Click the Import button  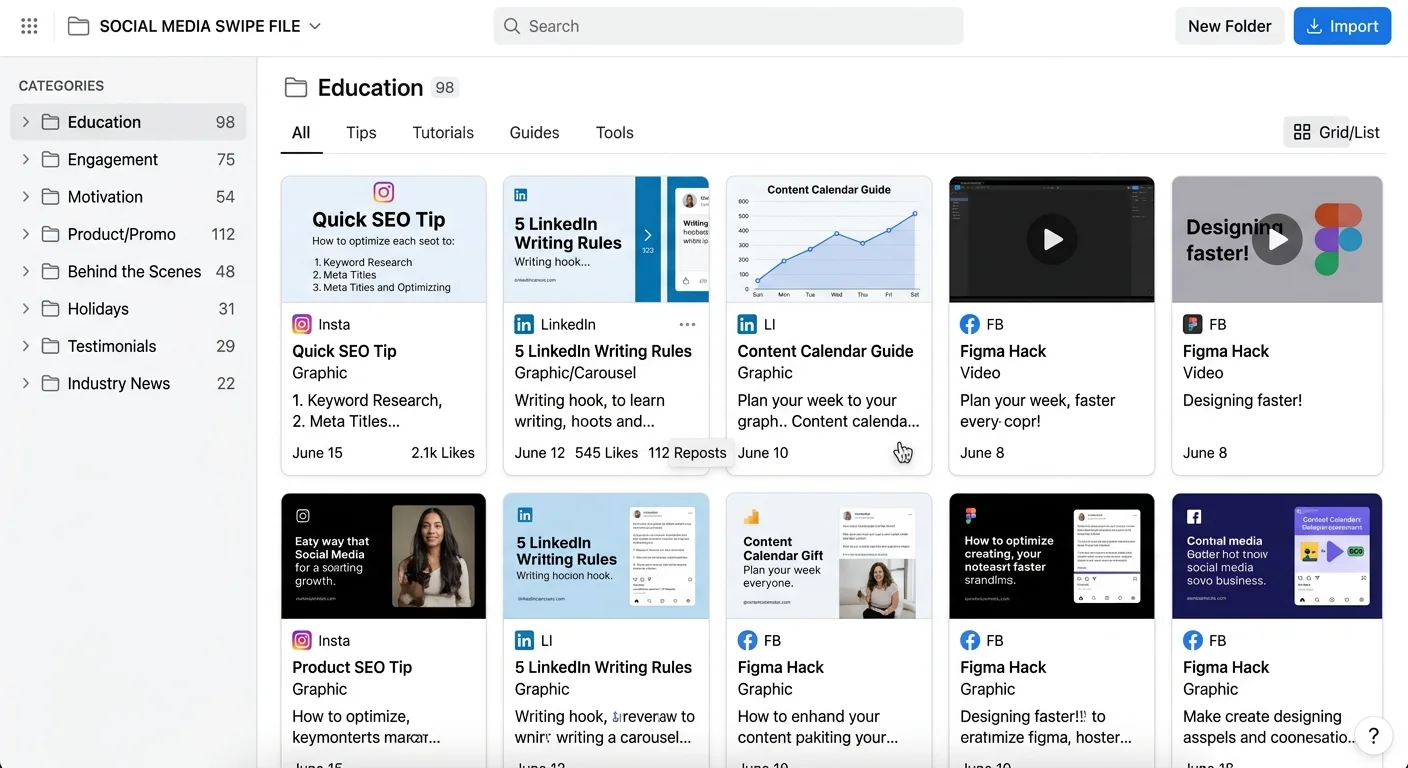1342,26
